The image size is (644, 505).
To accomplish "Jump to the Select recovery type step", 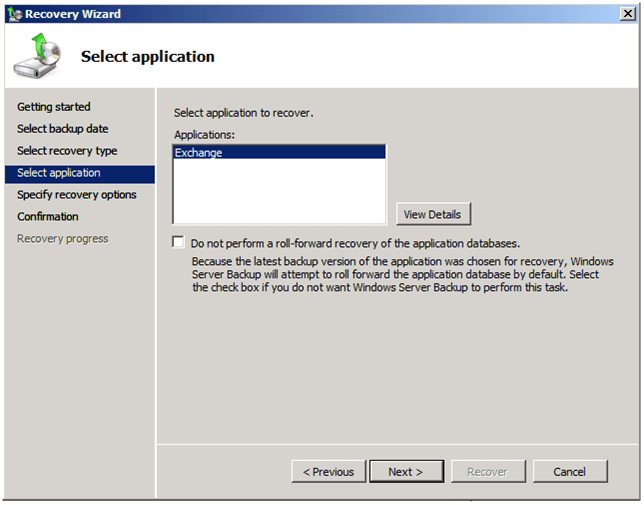I will coord(67,151).
